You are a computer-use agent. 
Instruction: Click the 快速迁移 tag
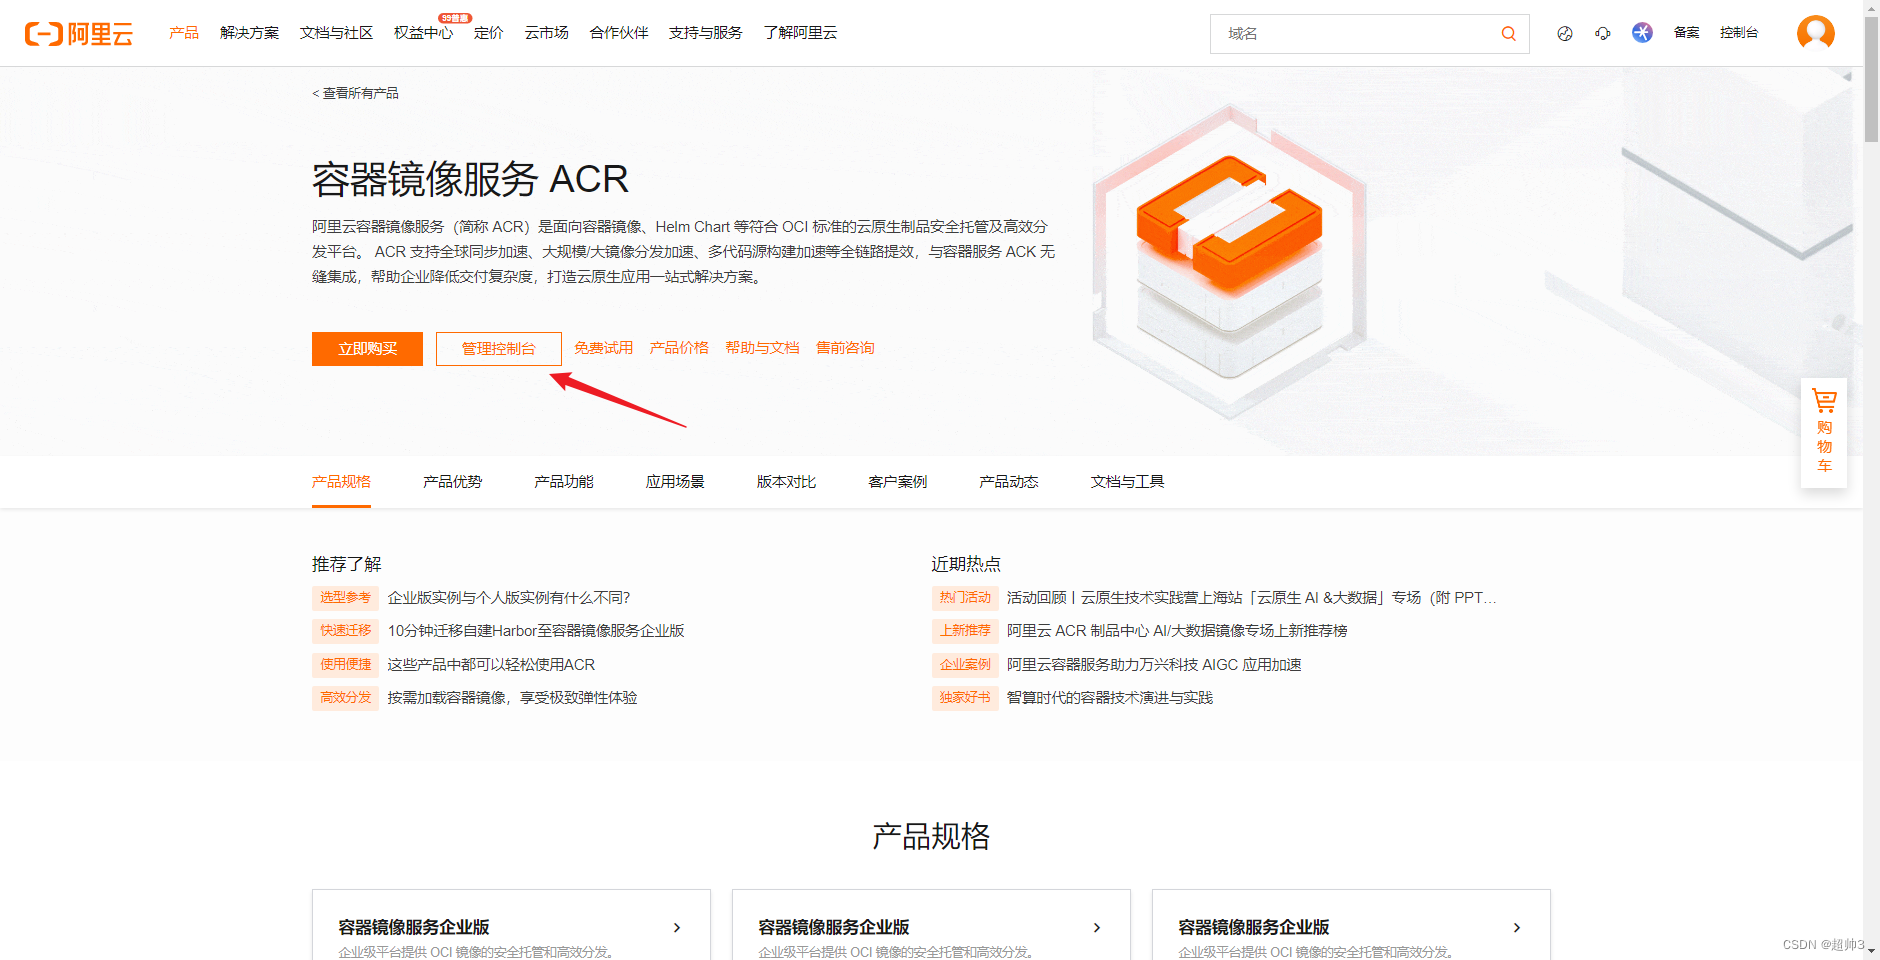[x=345, y=631]
